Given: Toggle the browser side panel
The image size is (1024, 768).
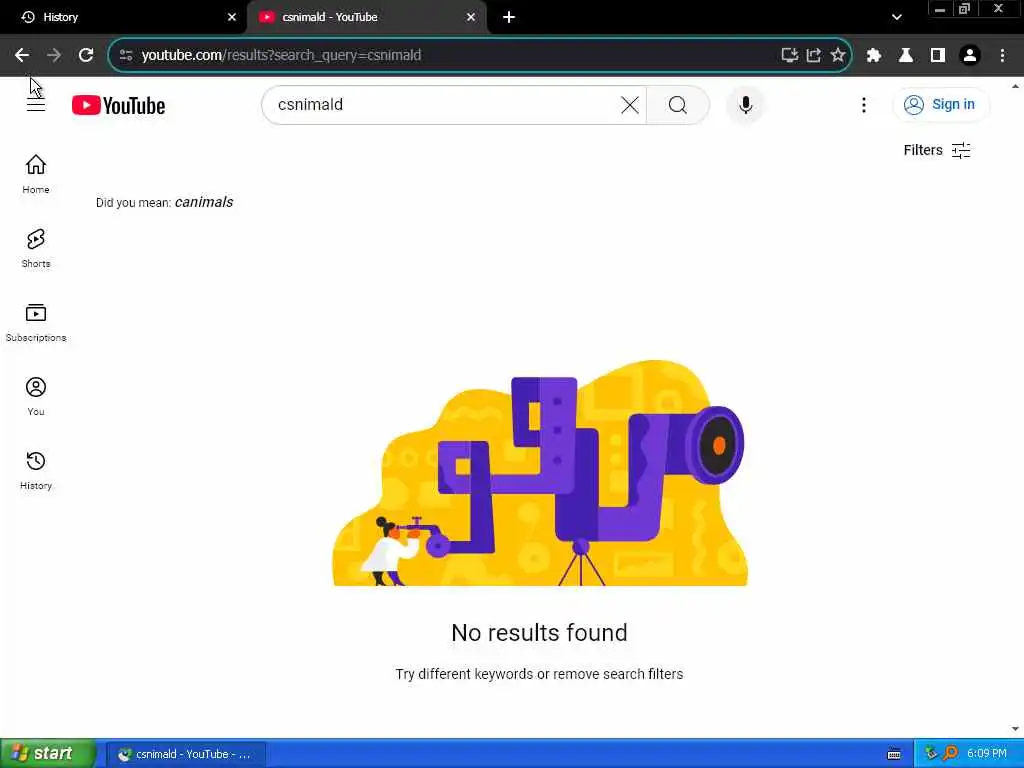Looking at the screenshot, I should 938,56.
